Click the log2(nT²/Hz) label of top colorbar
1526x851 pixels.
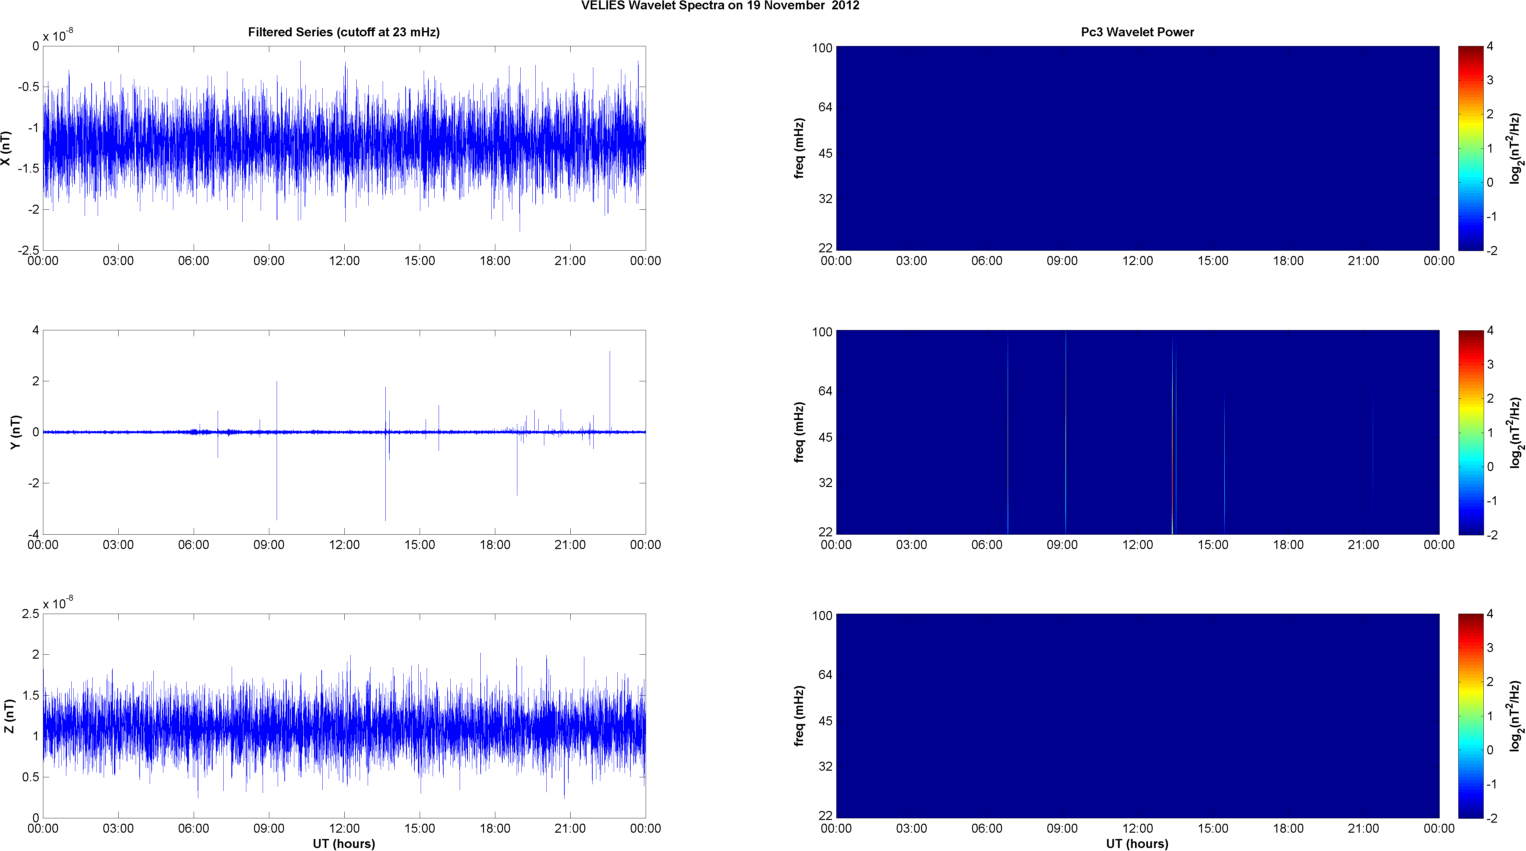[x=1516, y=148]
